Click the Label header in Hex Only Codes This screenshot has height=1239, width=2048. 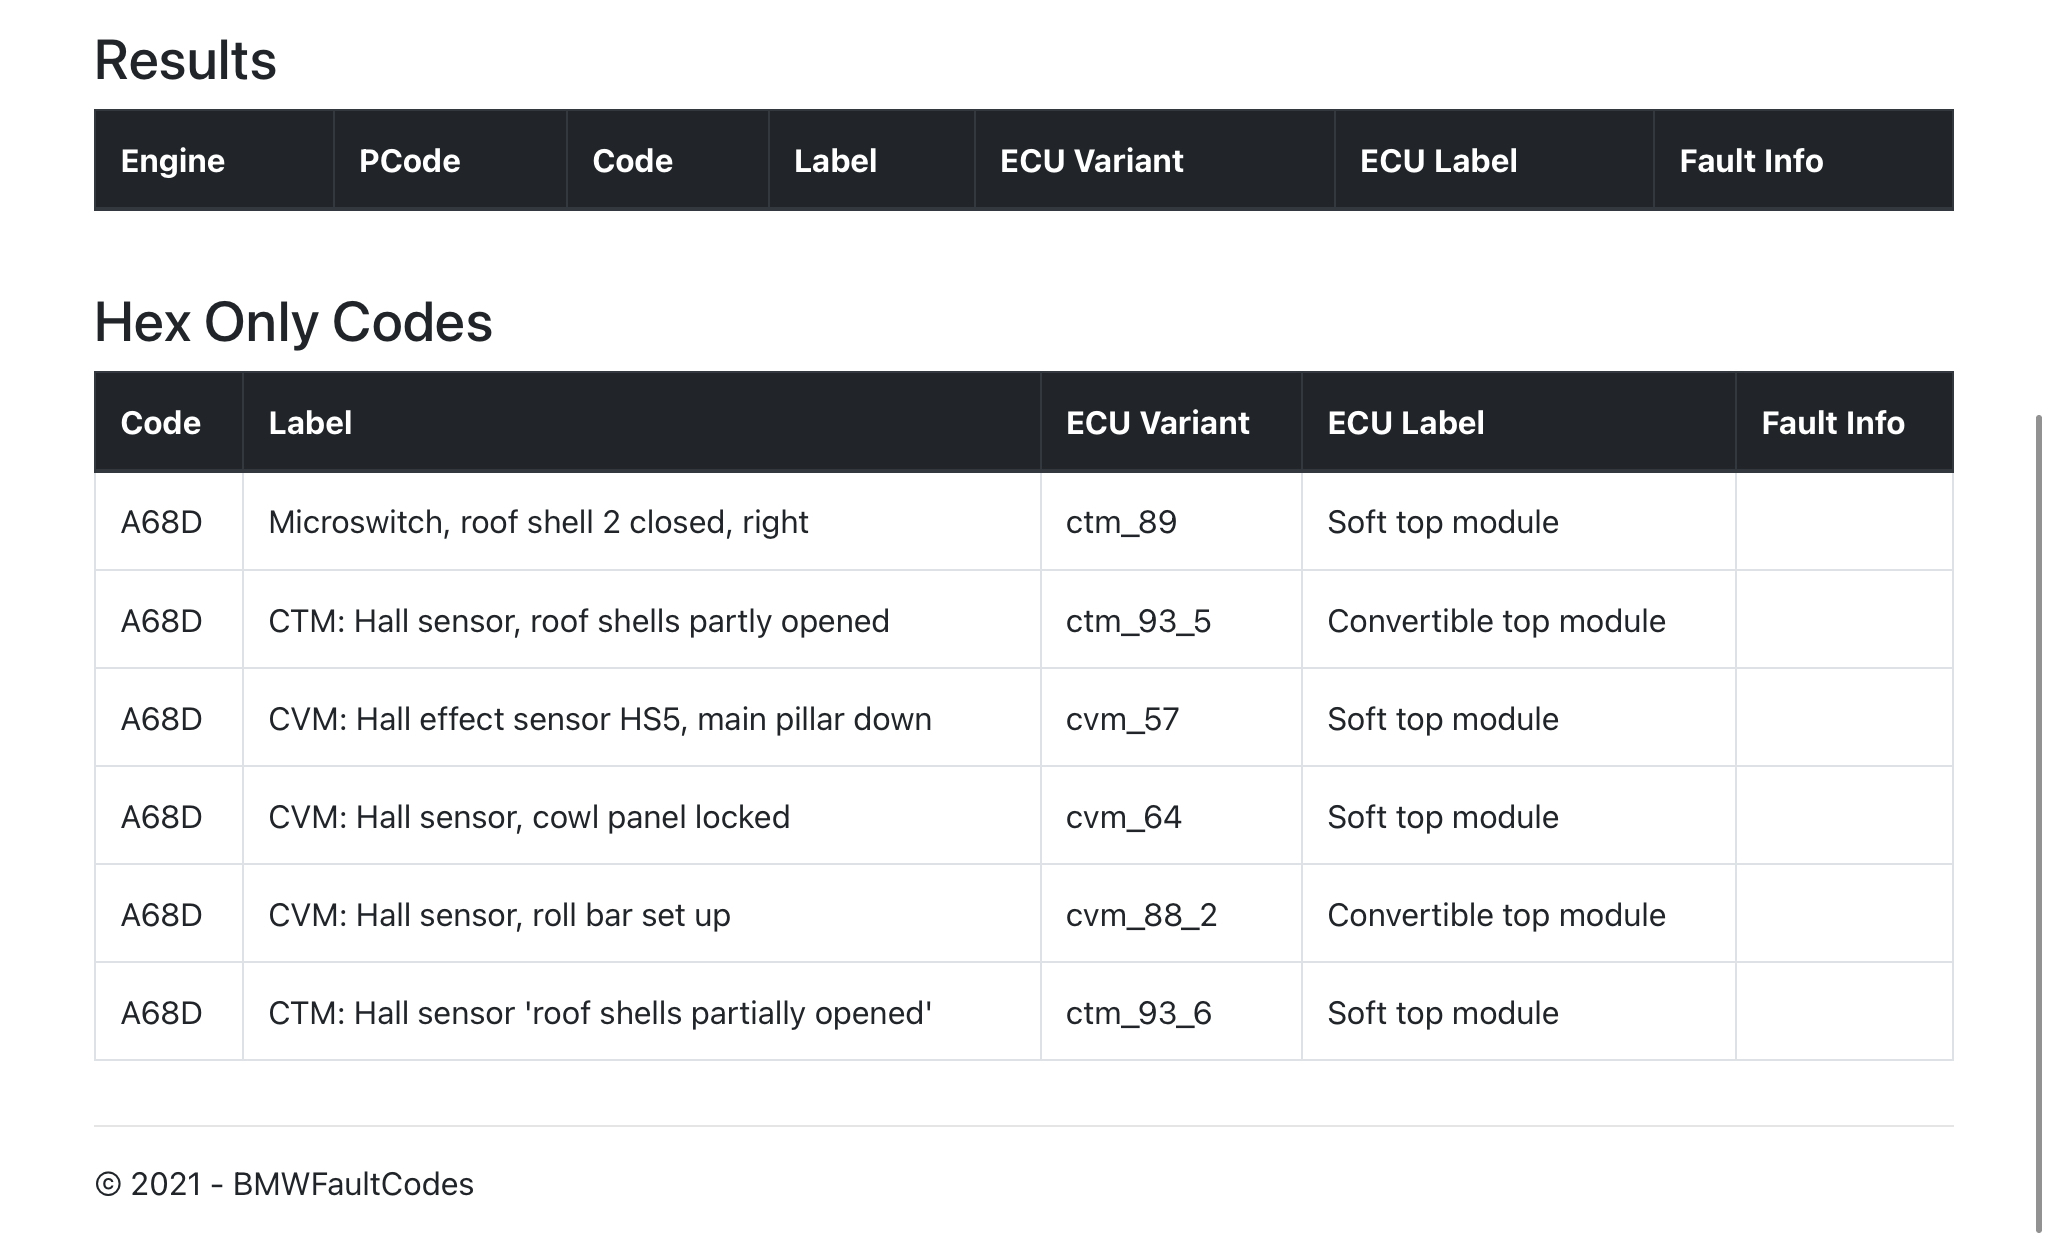click(310, 423)
